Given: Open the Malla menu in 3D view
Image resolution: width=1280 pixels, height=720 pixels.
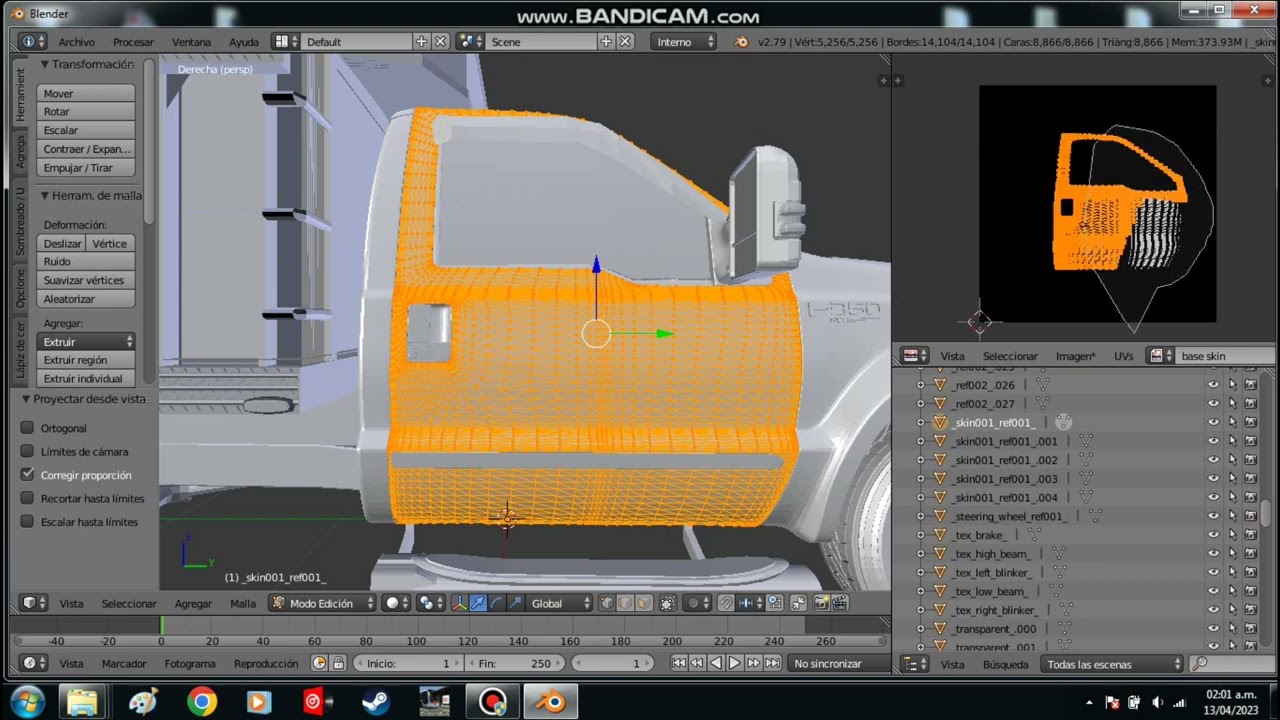Looking at the screenshot, I should coord(243,603).
